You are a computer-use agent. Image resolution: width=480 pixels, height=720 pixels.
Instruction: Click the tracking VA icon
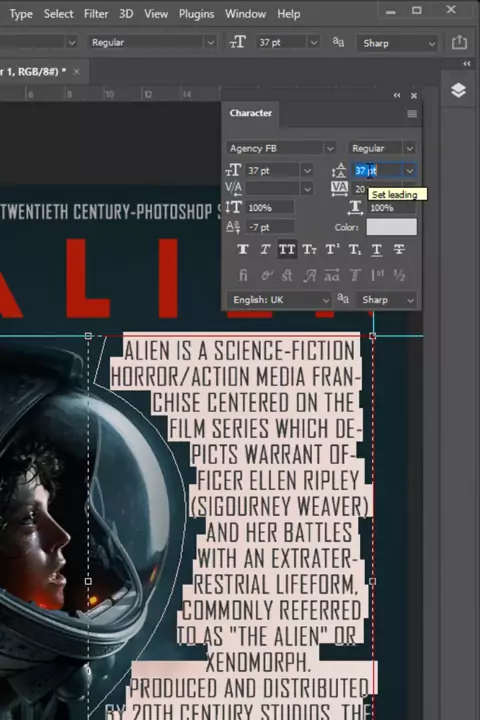pos(339,188)
